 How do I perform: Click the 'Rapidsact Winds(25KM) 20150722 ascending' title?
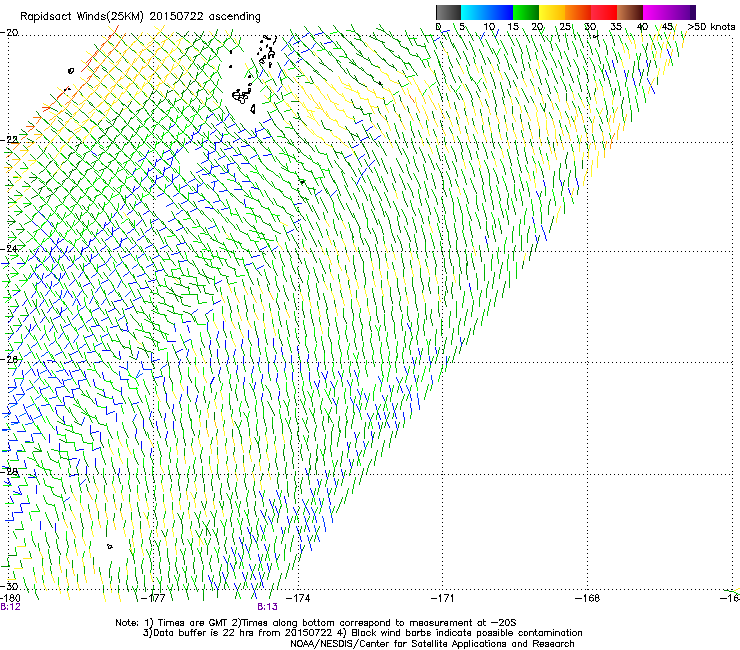click(140, 17)
